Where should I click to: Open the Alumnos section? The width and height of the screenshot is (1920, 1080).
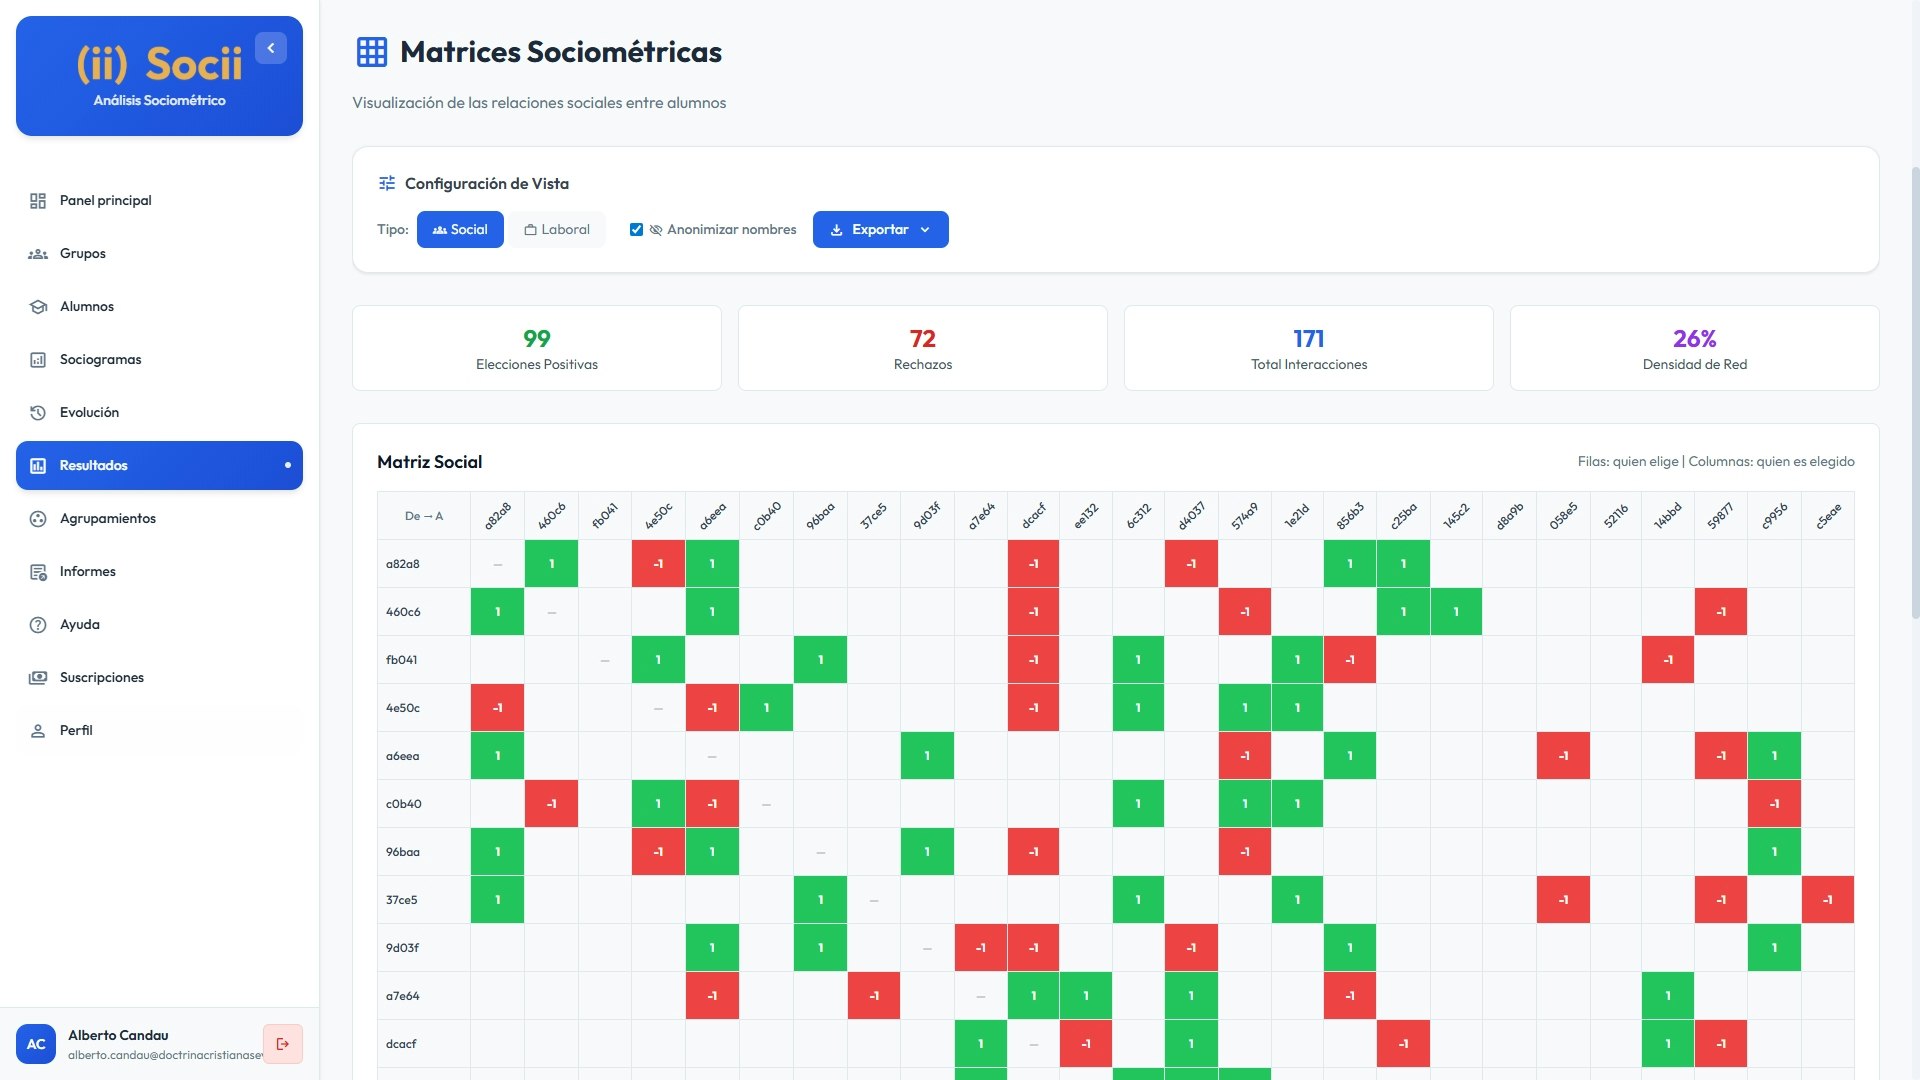click(85, 306)
